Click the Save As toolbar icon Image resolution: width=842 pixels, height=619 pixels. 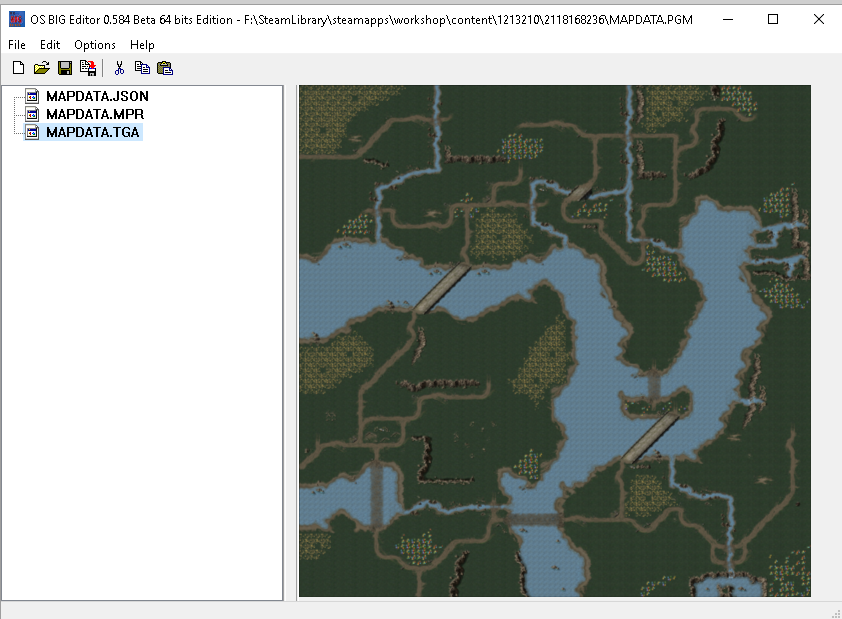click(x=88, y=68)
